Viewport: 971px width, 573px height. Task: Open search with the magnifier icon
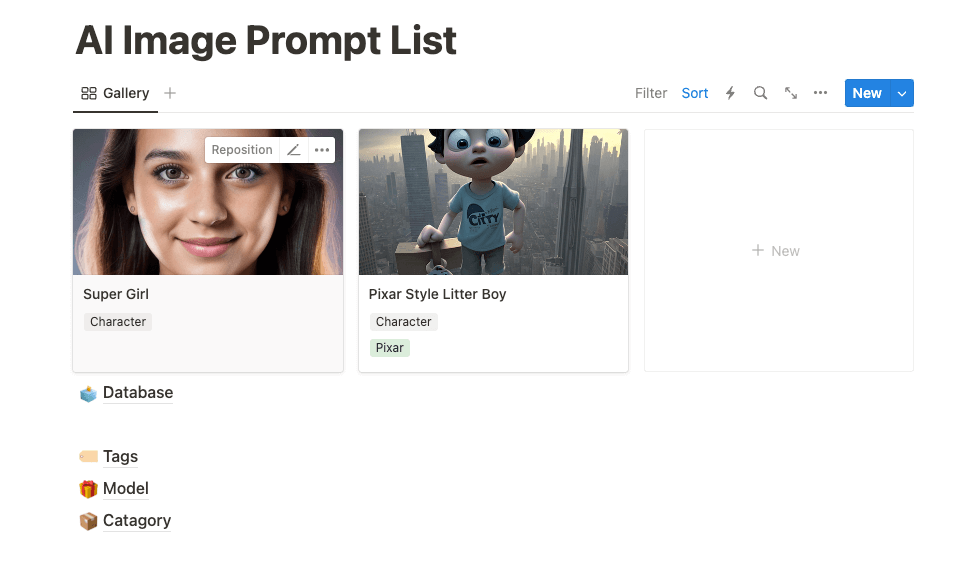tap(760, 93)
